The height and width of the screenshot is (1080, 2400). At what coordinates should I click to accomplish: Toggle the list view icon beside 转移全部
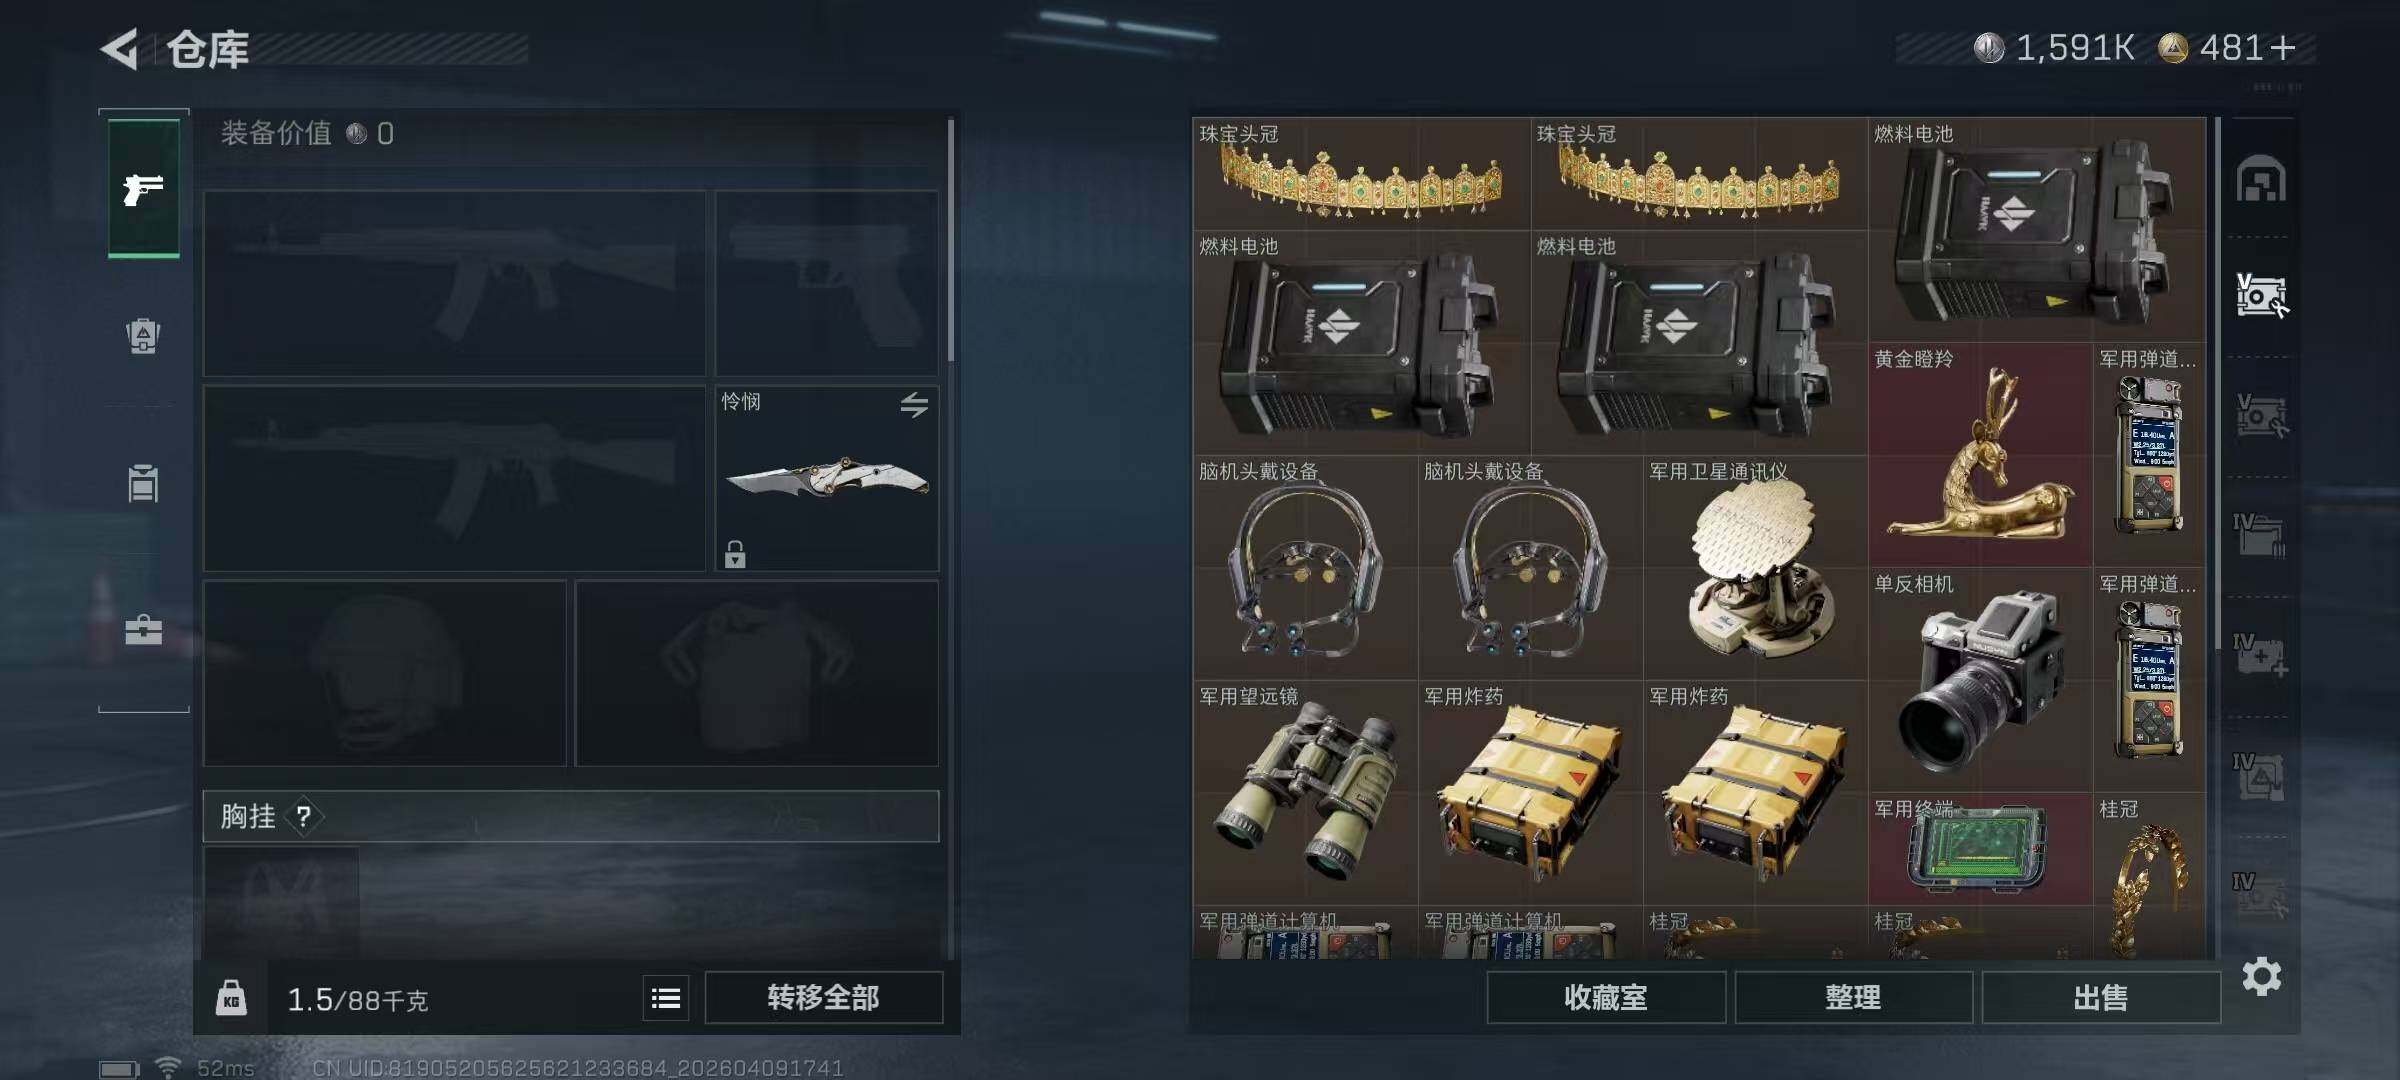[x=666, y=998]
